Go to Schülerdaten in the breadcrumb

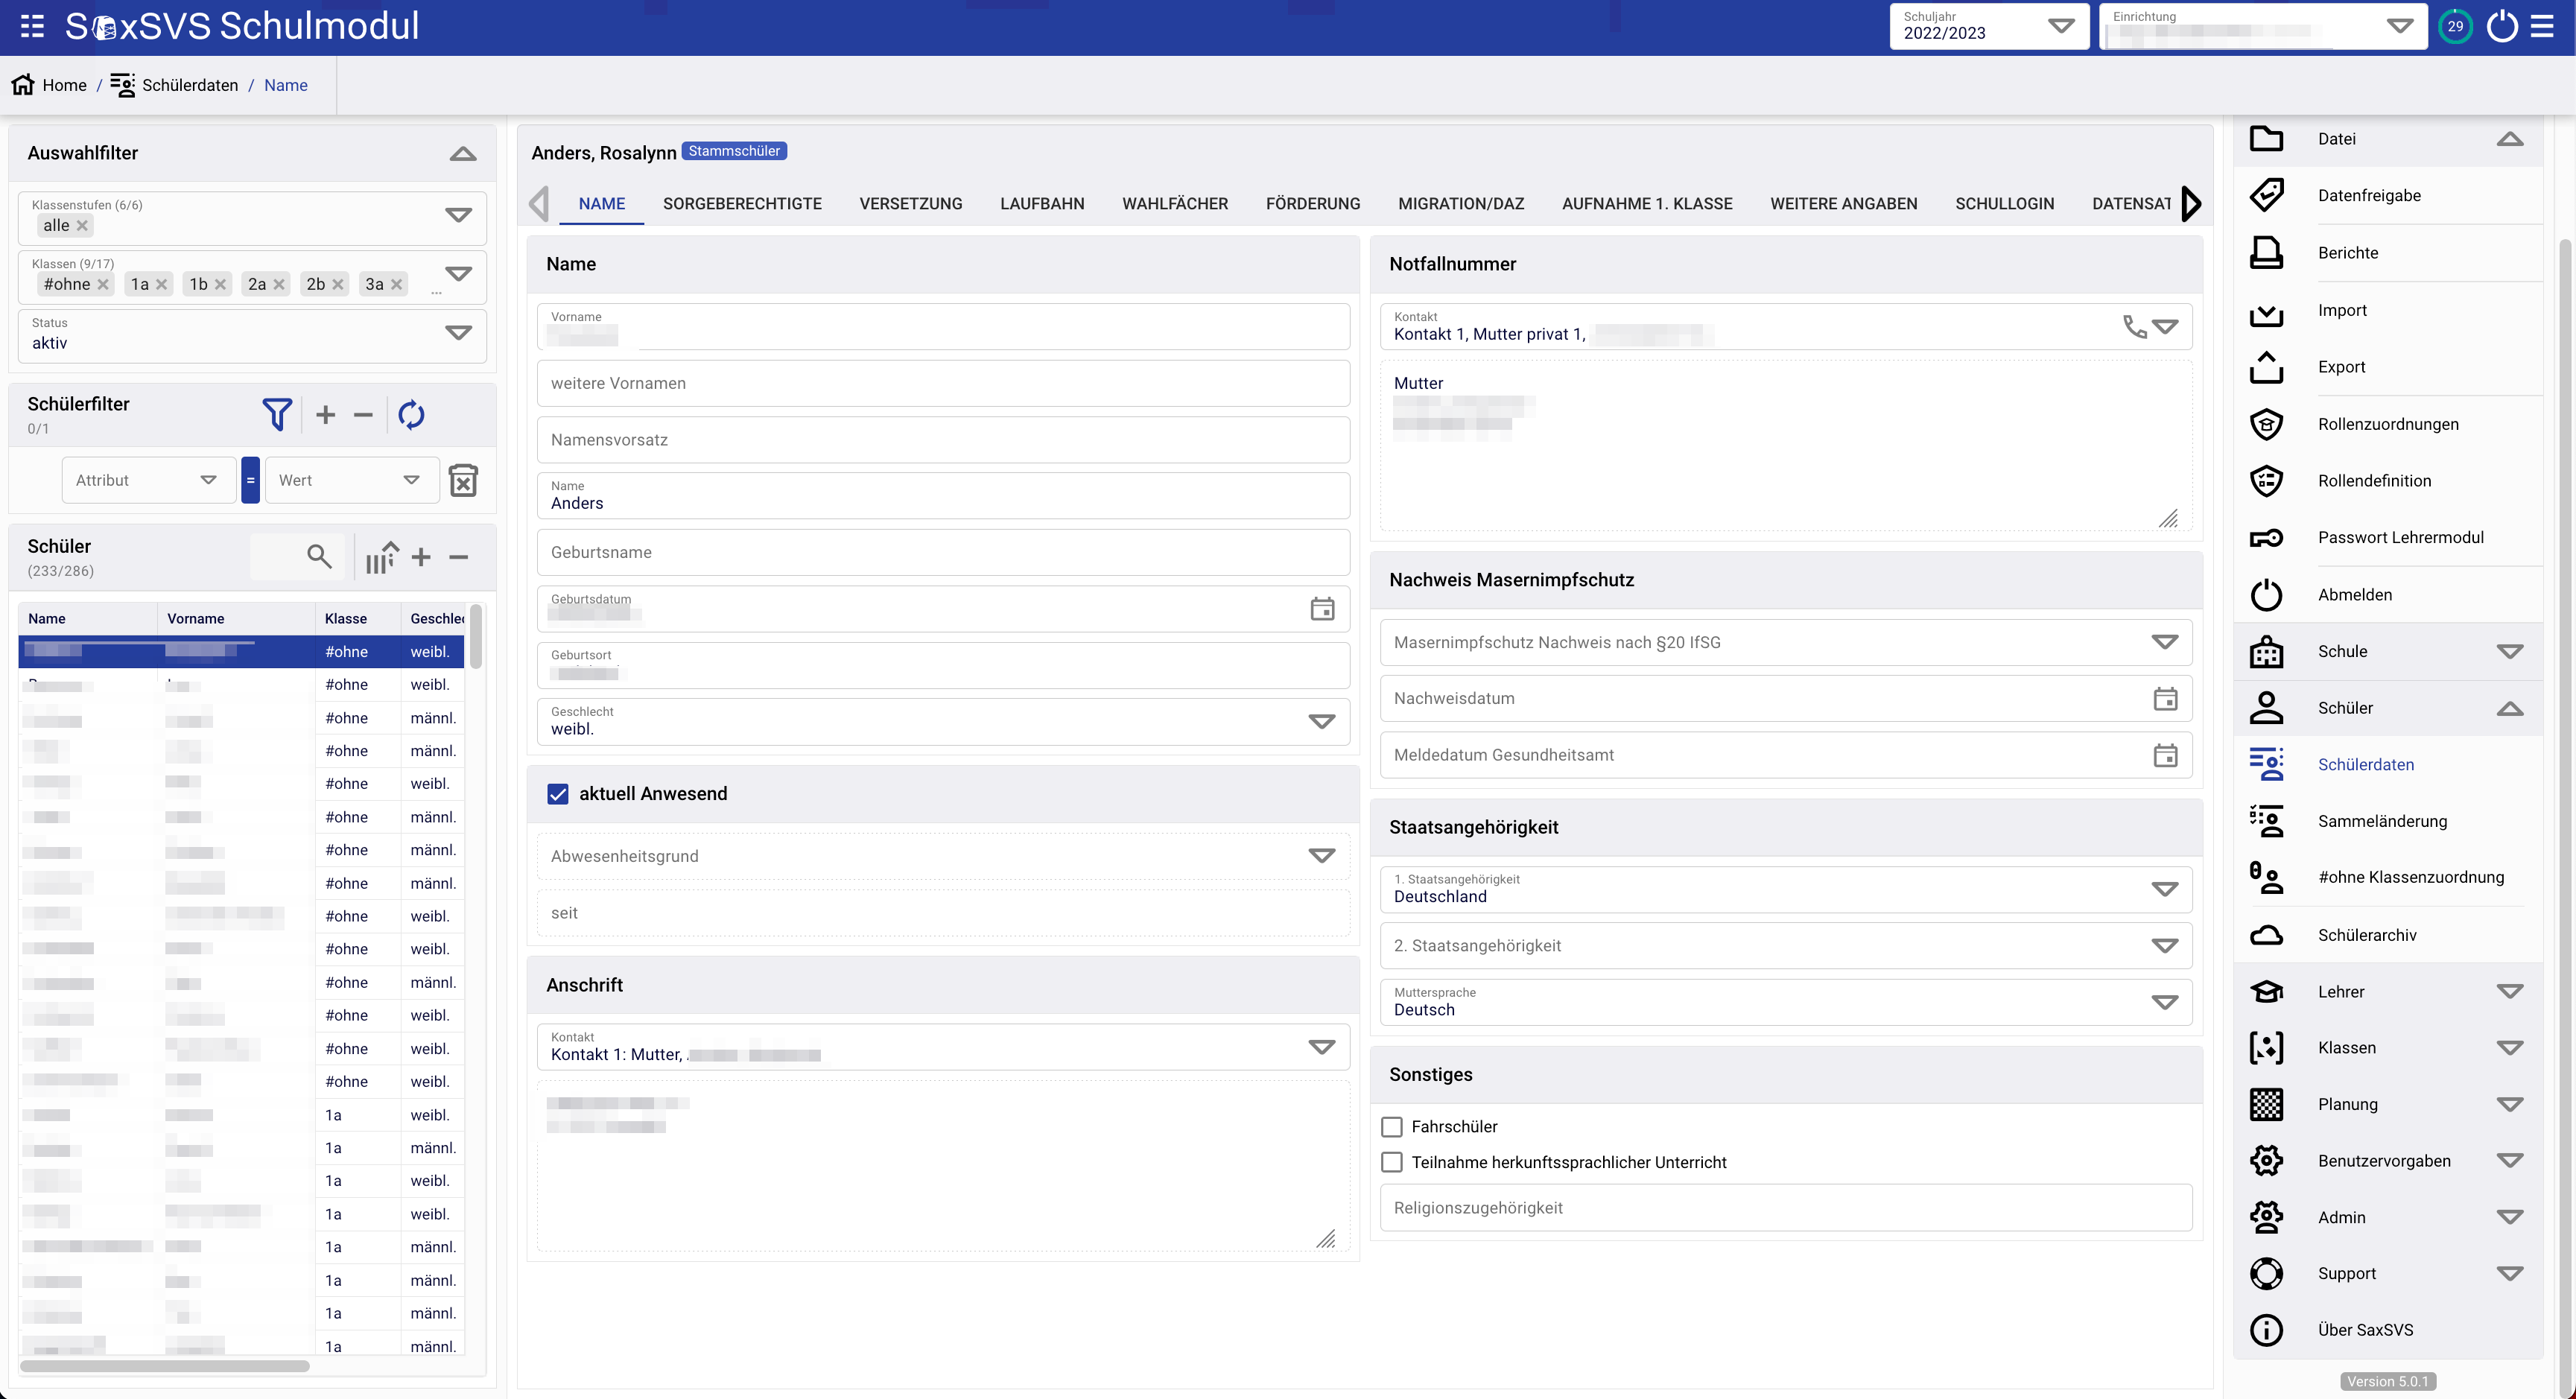(x=189, y=85)
